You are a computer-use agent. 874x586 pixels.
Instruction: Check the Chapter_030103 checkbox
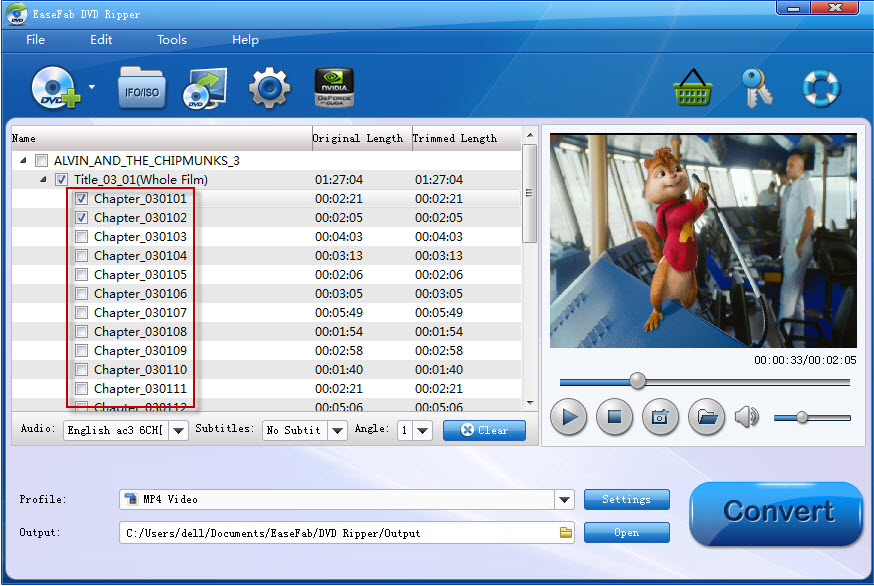81,236
